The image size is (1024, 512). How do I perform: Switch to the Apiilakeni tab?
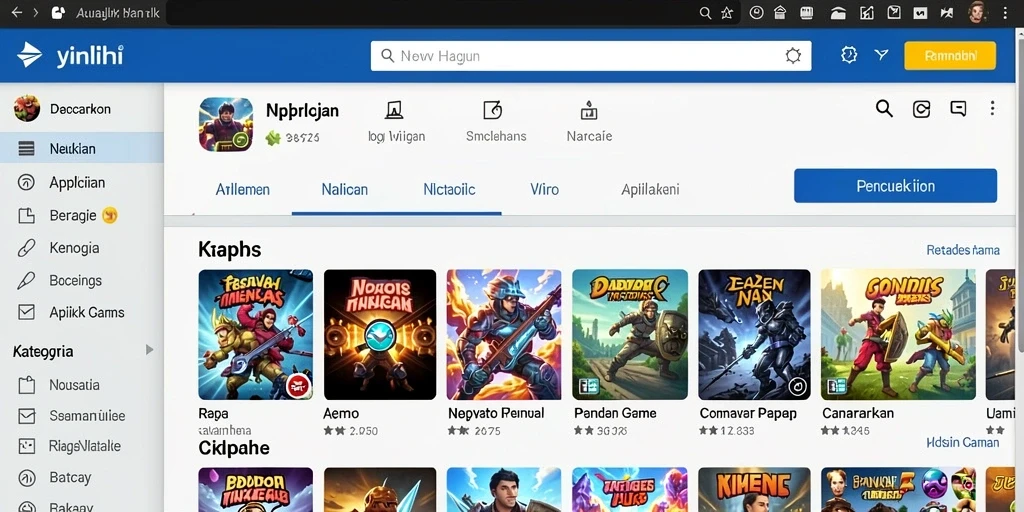point(650,190)
